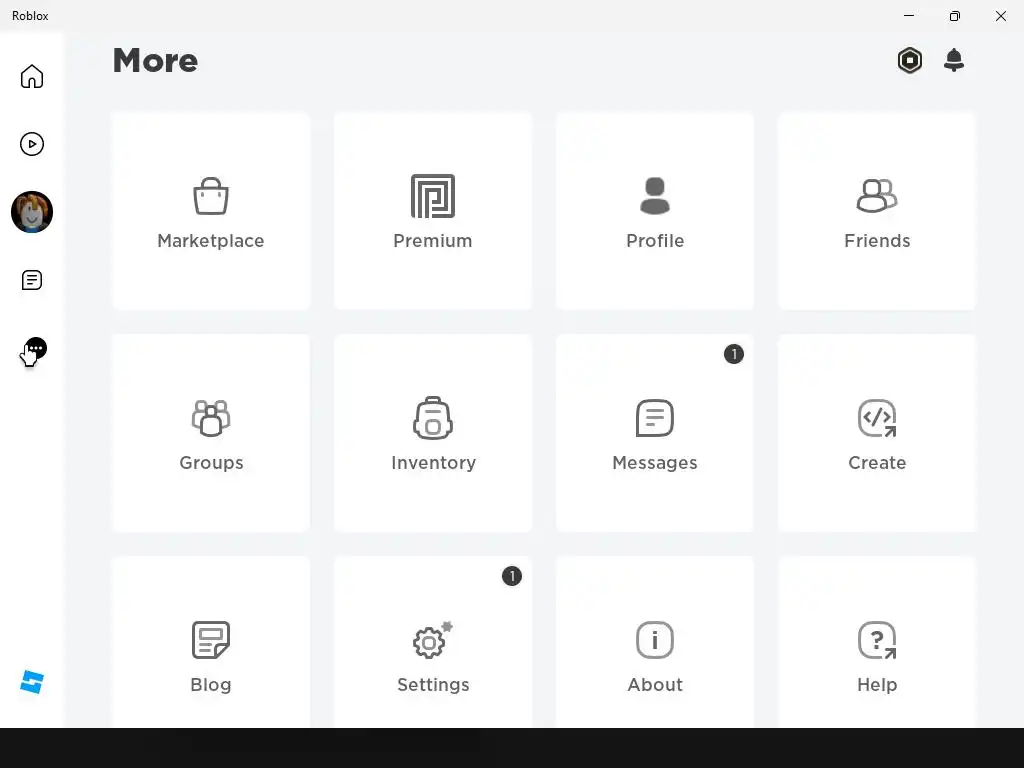1024x768 pixels.
Task: Open the Friends people icon
Action: coord(877,196)
